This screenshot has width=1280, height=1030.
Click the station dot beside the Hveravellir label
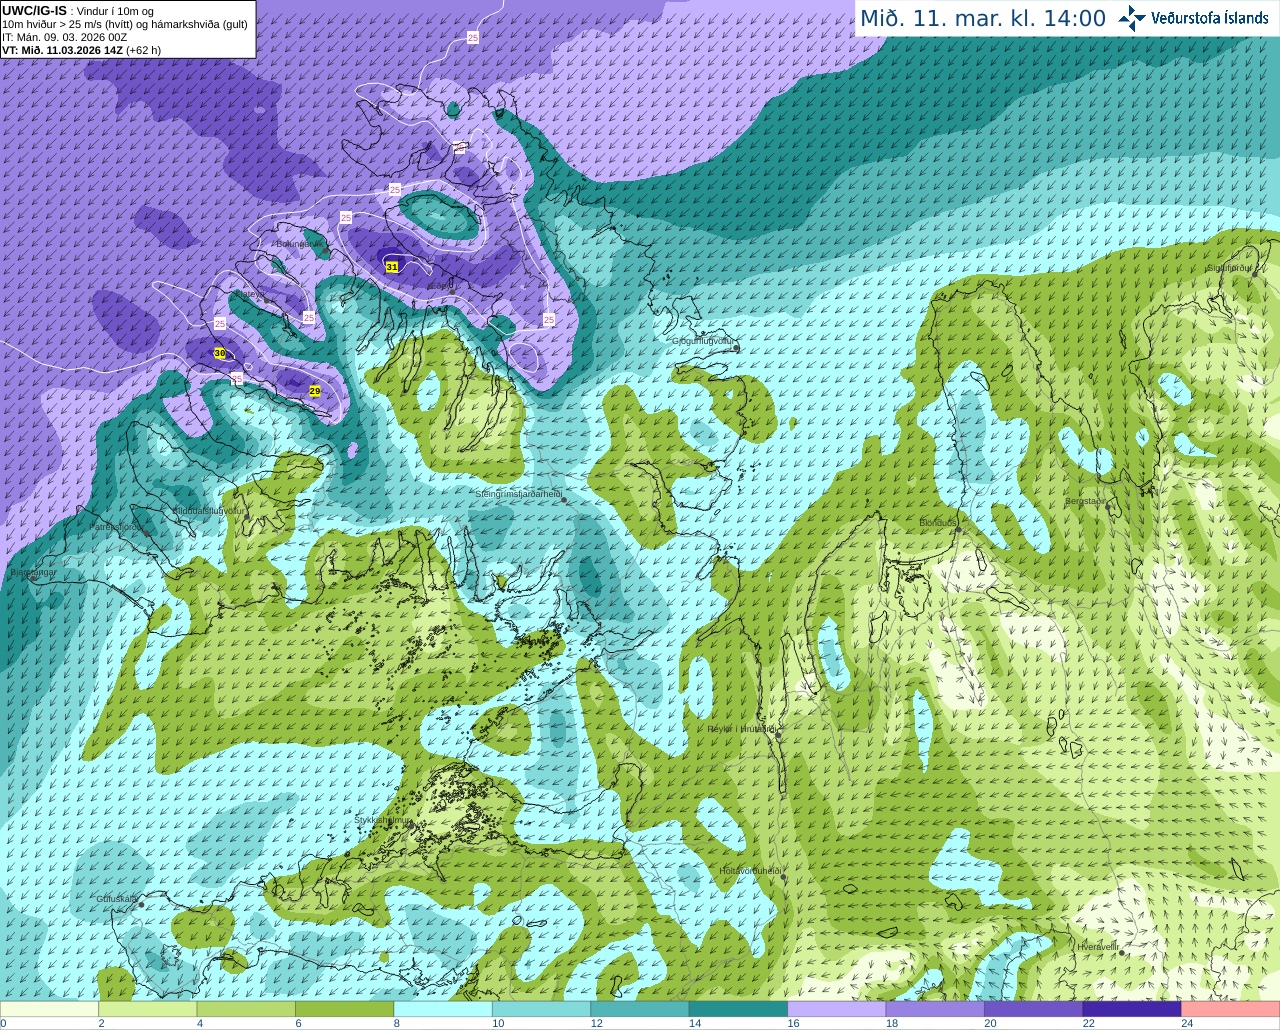coord(1122,953)
